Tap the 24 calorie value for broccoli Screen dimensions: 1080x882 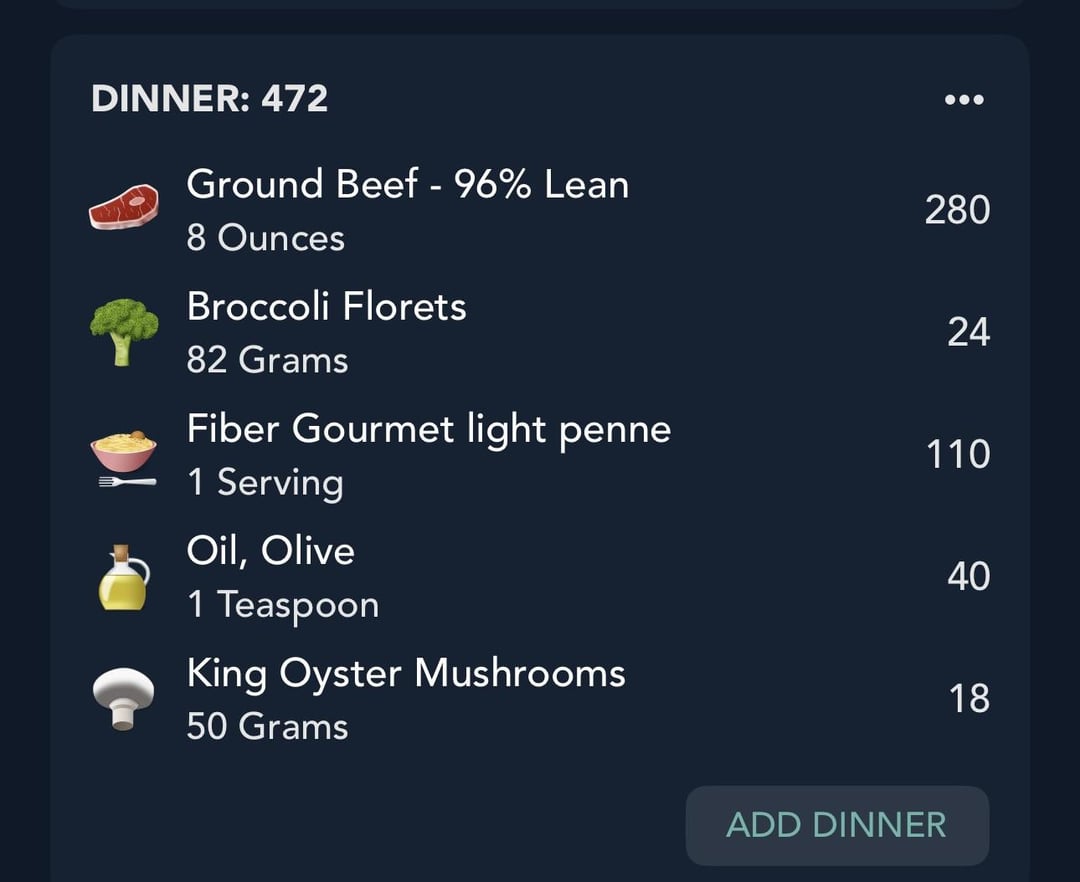click(x=968, y=333)
